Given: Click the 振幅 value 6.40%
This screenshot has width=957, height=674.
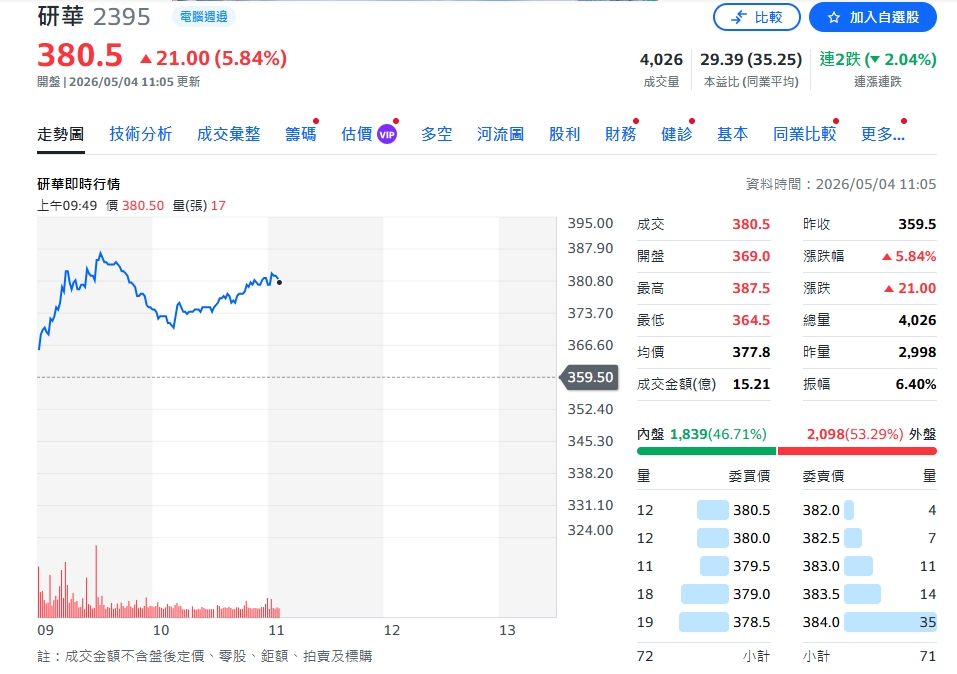Looking at the screenshot, I should pos(915,384).
